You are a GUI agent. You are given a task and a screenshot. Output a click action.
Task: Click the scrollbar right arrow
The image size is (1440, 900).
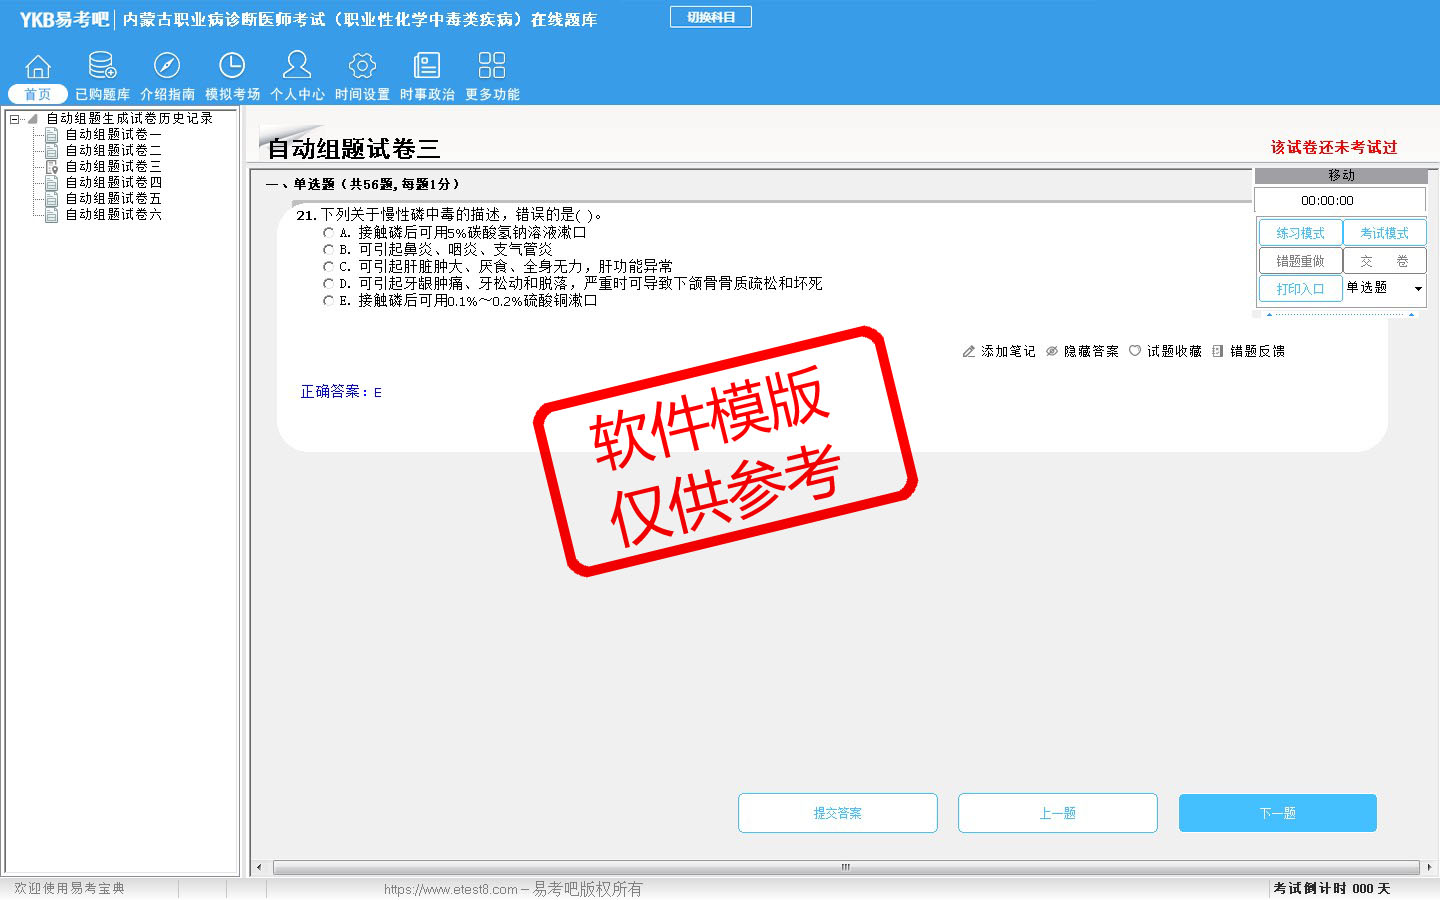tap(1429, 867)
